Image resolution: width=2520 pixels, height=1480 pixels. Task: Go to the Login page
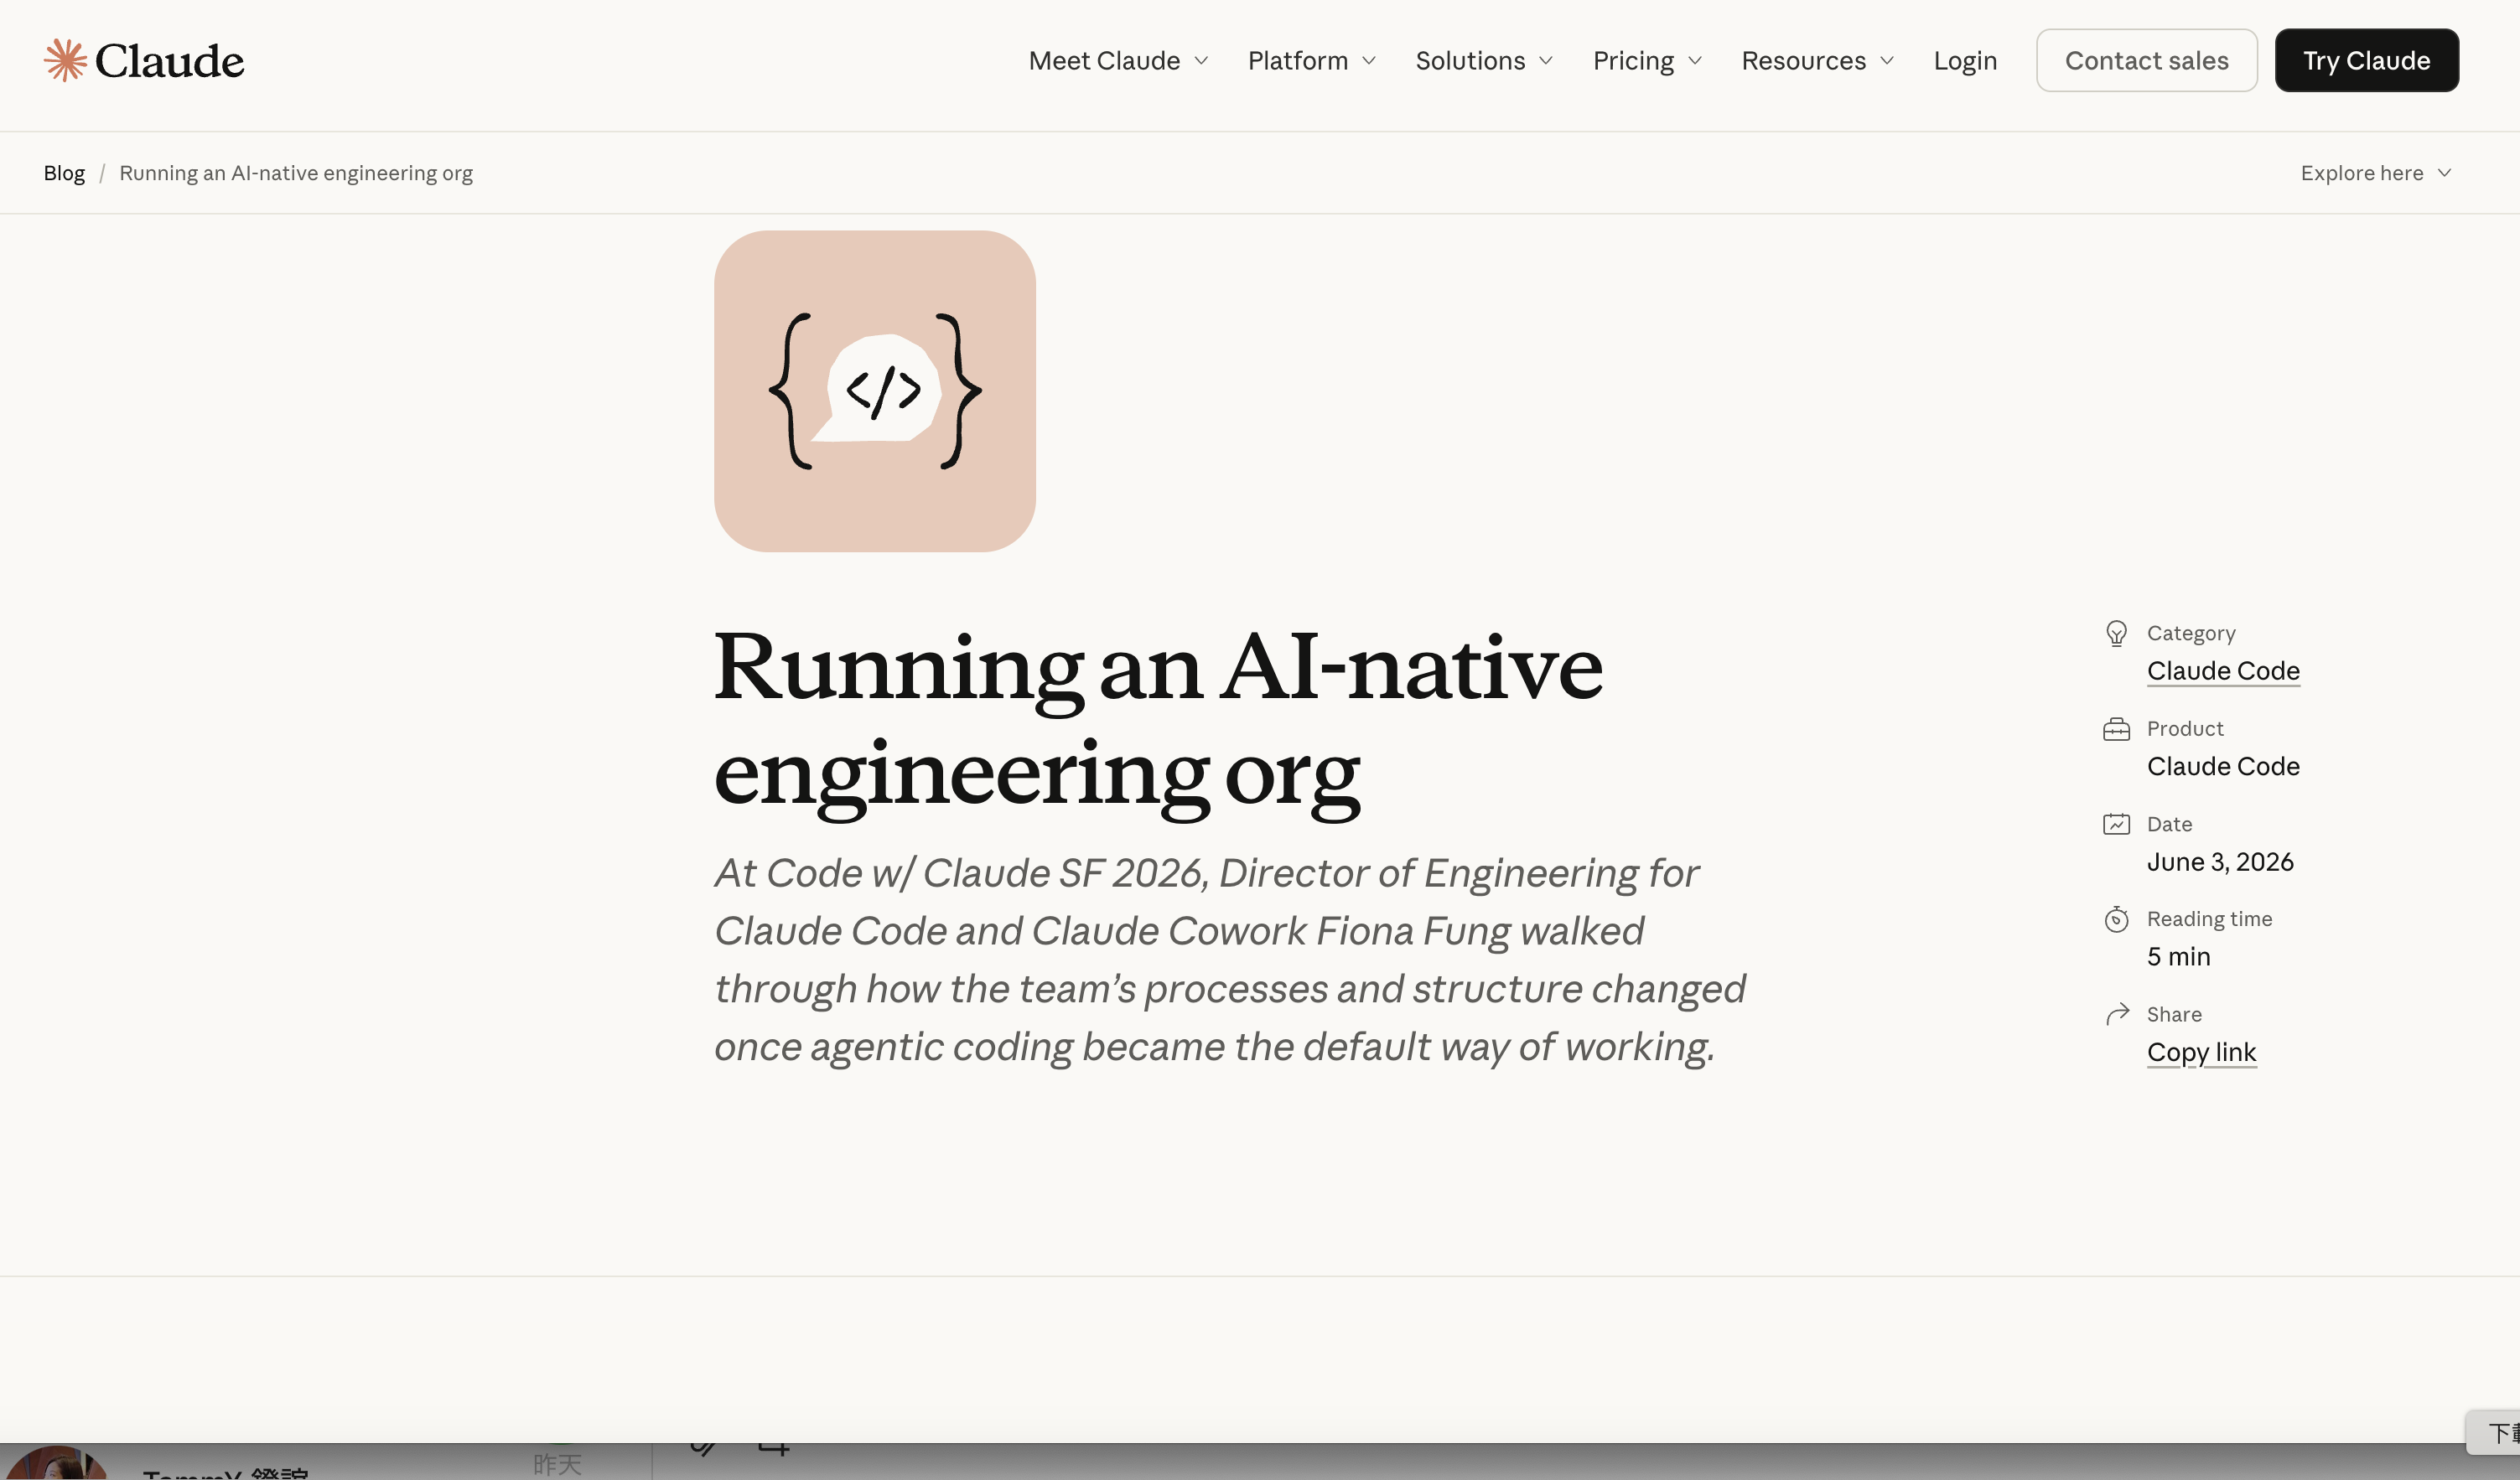1965,60
